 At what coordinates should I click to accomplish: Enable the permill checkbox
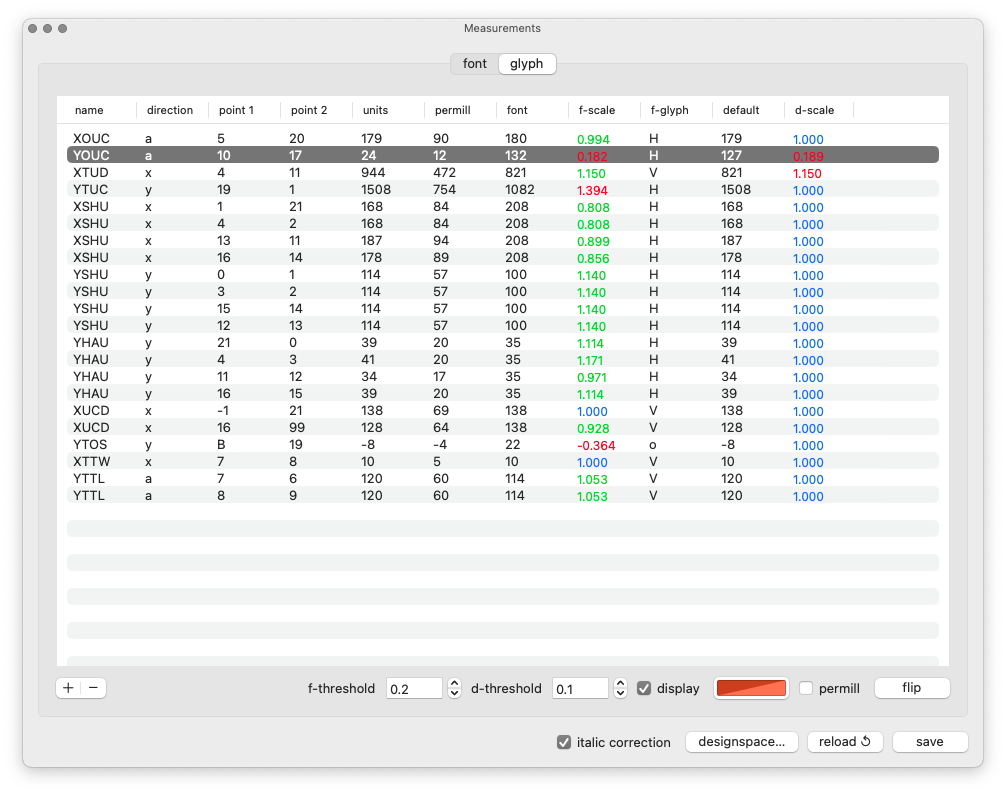pyautogui.click(x=806, y=688)
